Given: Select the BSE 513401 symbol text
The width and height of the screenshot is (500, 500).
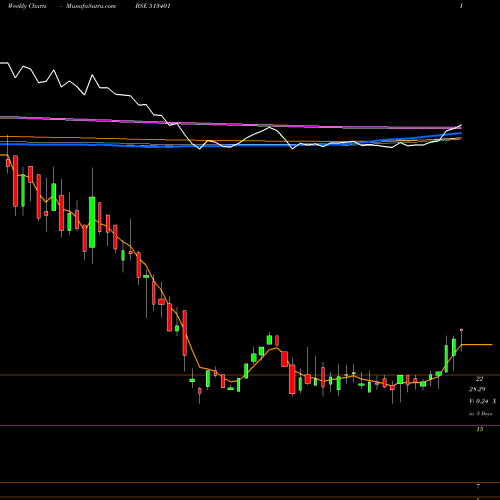Looking at the screenshot, I should [153, 6].
